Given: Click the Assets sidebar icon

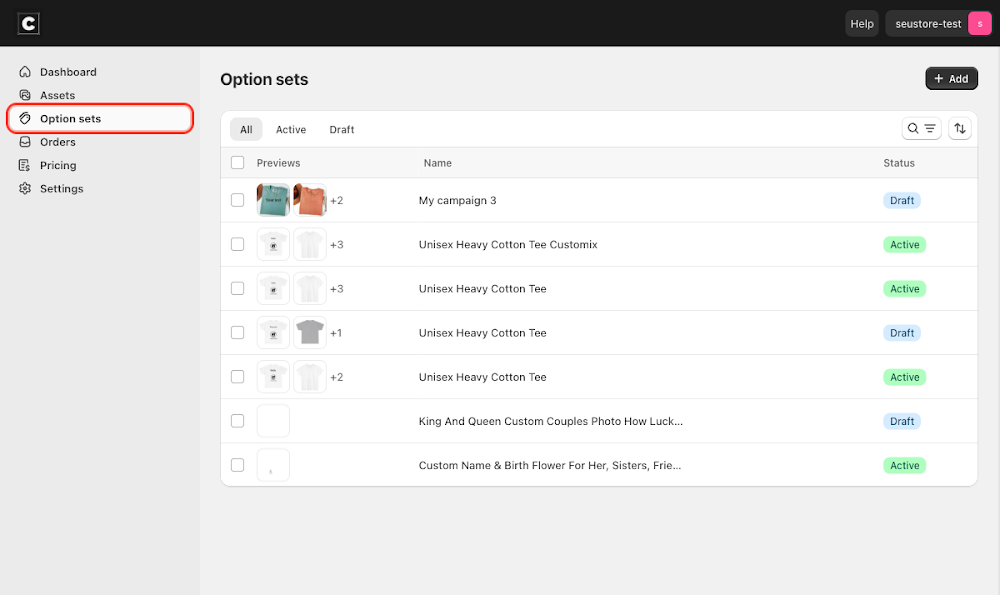Looking at the screenshot, I should [x=25, y=95].
